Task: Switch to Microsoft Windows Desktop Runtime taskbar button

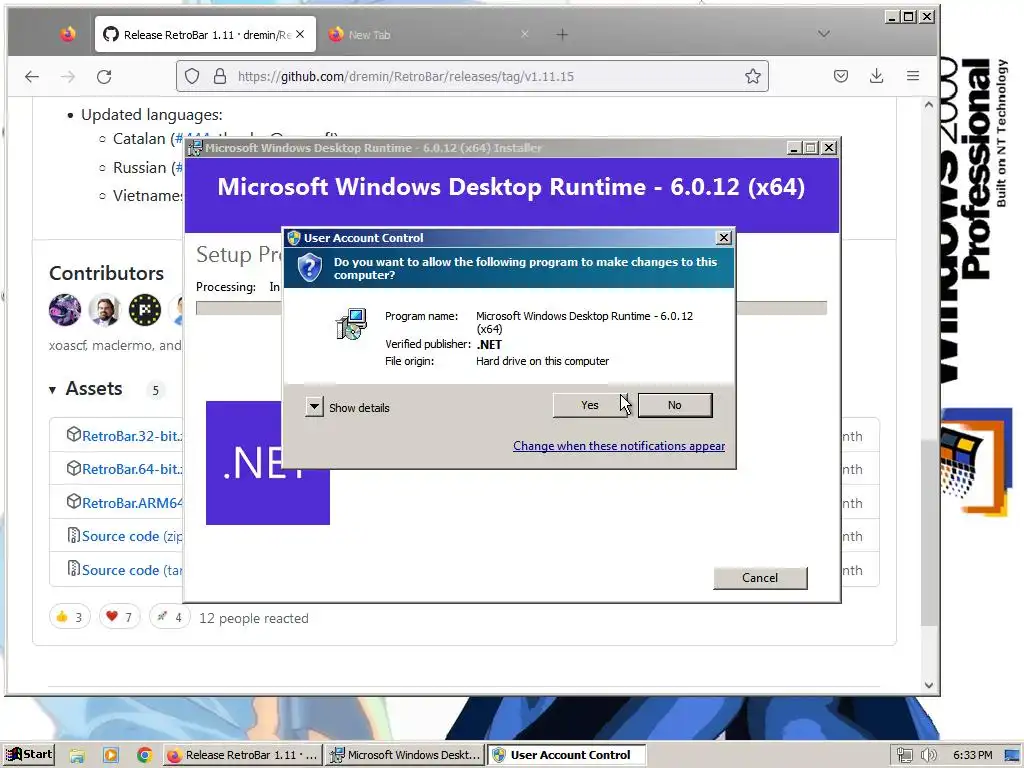Action: coord(404,755)
